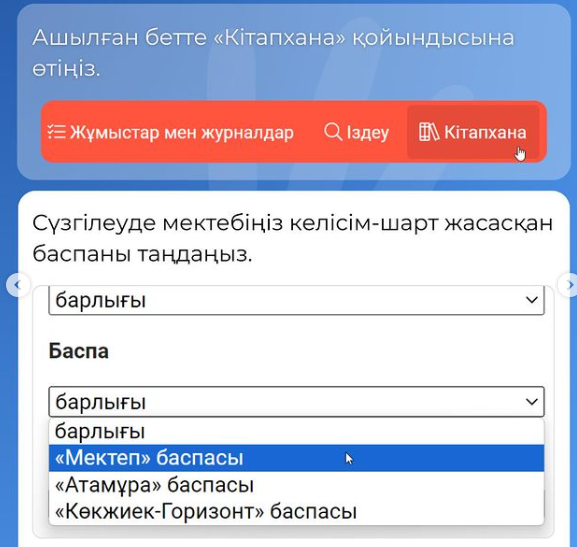This screenshot has height=547, width=577.
Task: Click the magnifying glass search icon
Action: (333, 131)
